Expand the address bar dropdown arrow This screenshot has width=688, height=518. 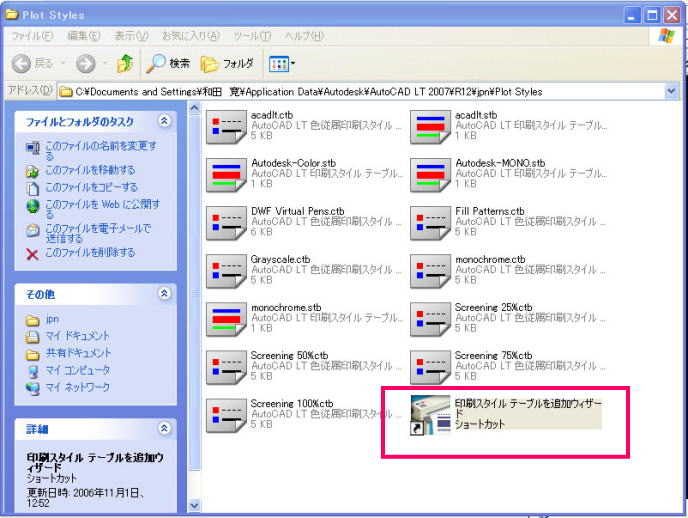pyautogui.click(x=671, y=91)
